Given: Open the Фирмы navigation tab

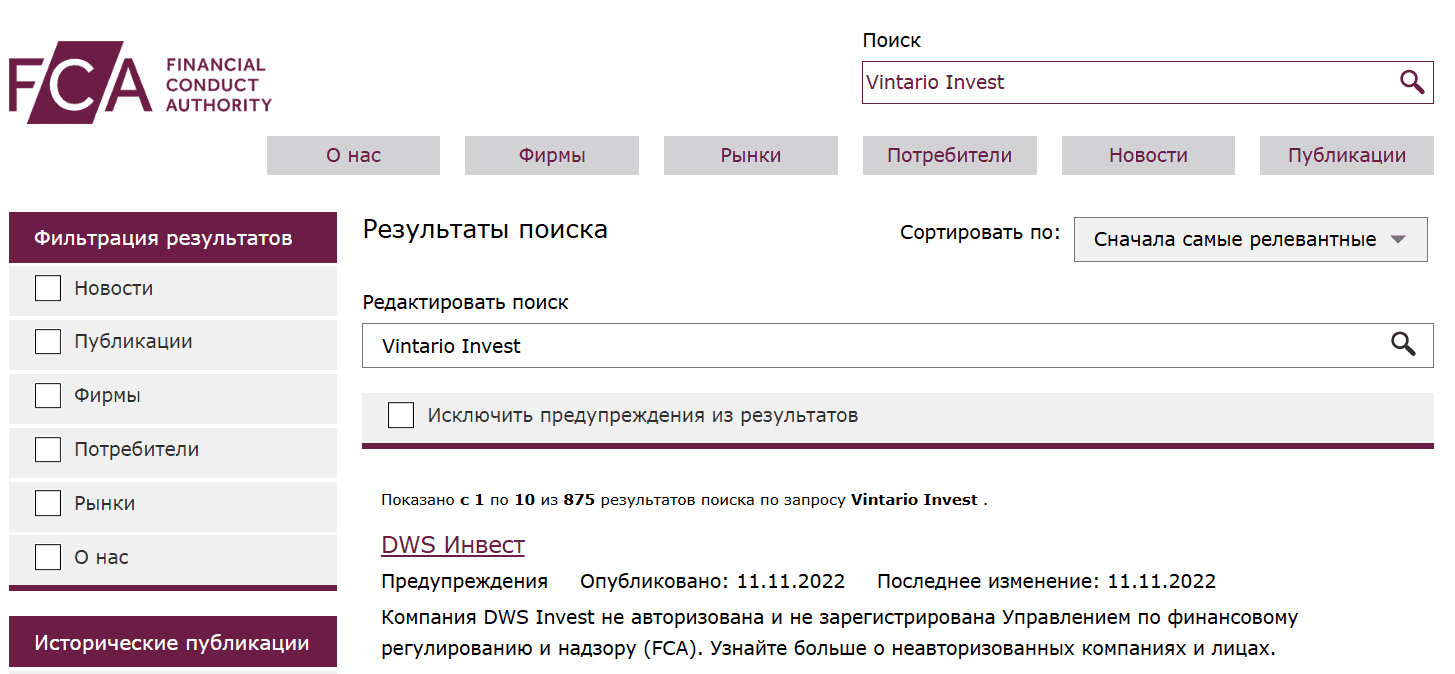Looking at the screenshot, I should coord(551,155).
